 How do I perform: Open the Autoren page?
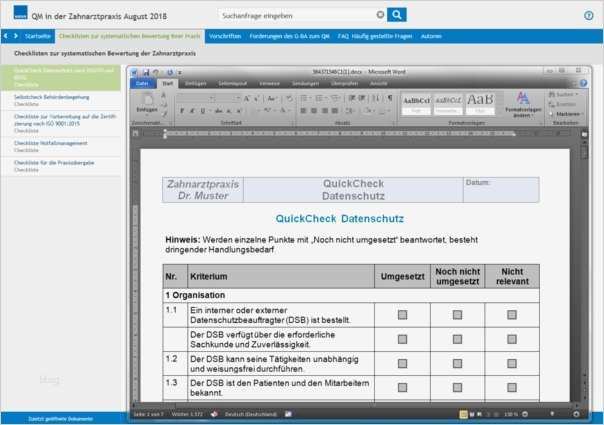431,36
